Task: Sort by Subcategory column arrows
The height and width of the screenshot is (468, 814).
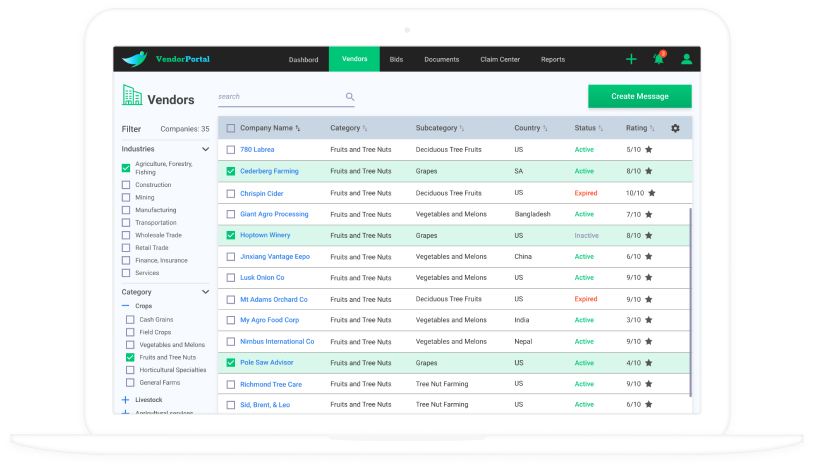Action: click(x=462, y=128)
